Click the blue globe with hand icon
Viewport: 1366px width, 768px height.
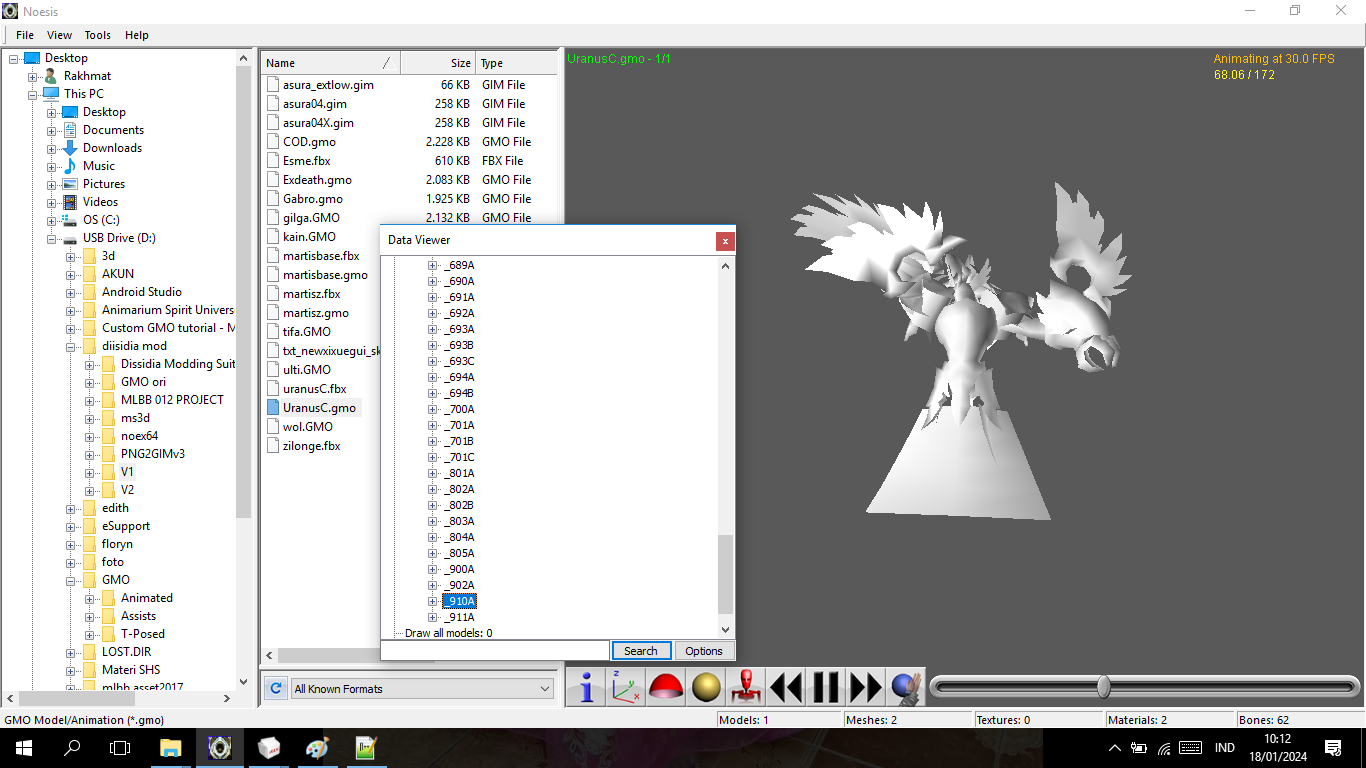(906, 688)
